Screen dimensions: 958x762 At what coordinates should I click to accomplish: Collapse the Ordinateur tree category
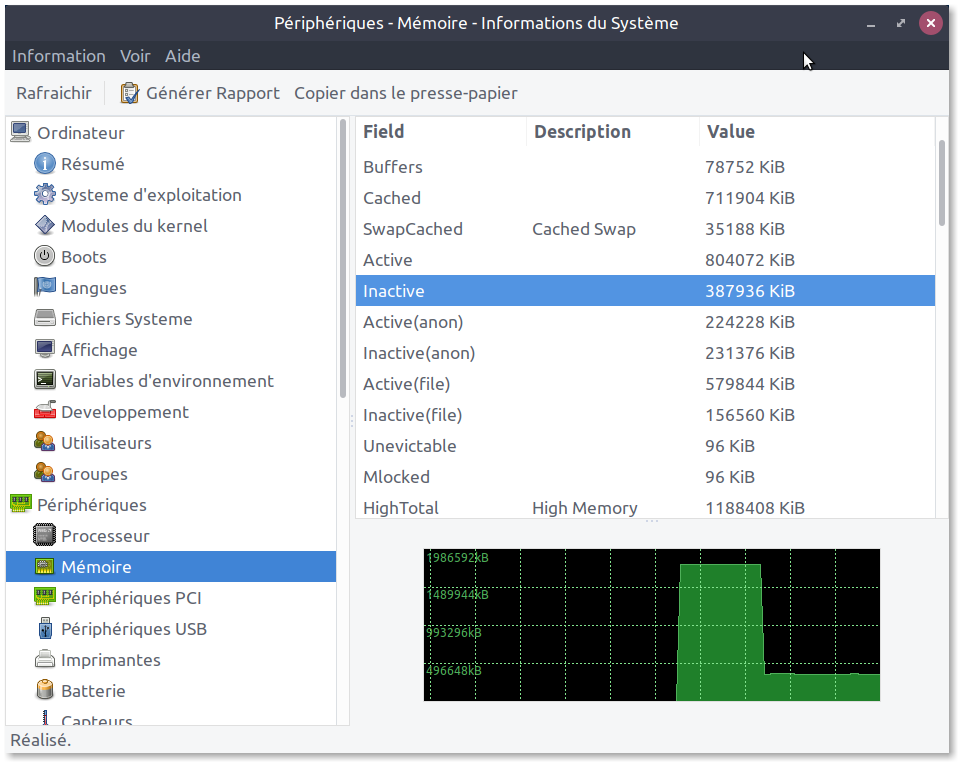[20, 133]
